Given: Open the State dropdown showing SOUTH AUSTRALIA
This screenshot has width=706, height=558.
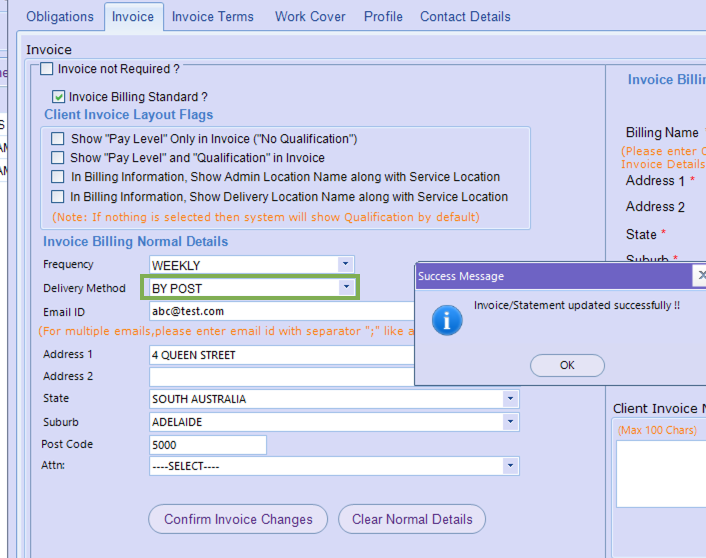Looking at the screenshot, I should coord(510,399).
